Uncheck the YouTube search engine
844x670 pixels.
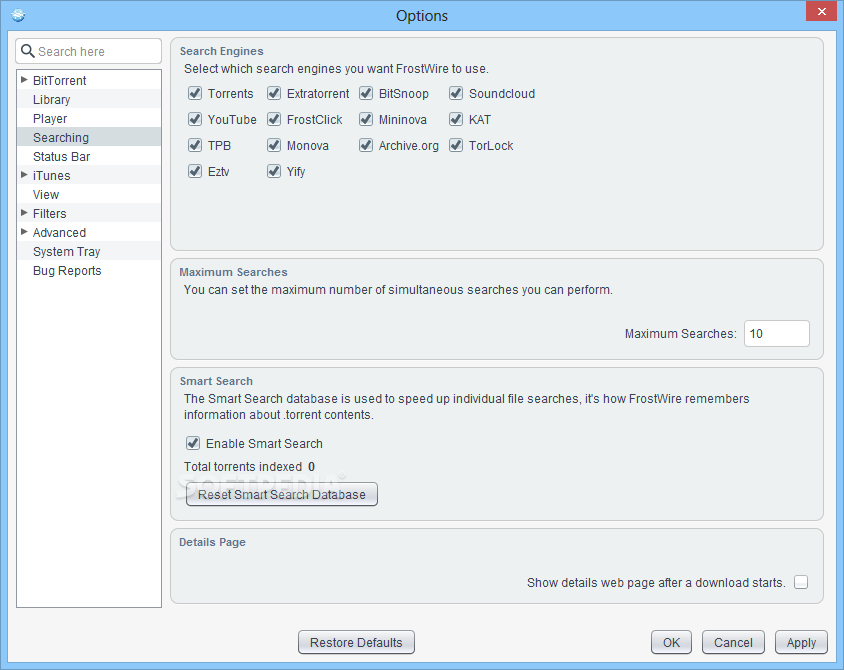tap(195, 119)
